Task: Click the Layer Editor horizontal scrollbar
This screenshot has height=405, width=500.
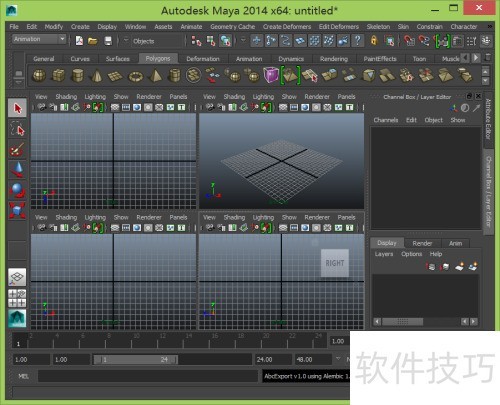Action: (x=403, y=322)
